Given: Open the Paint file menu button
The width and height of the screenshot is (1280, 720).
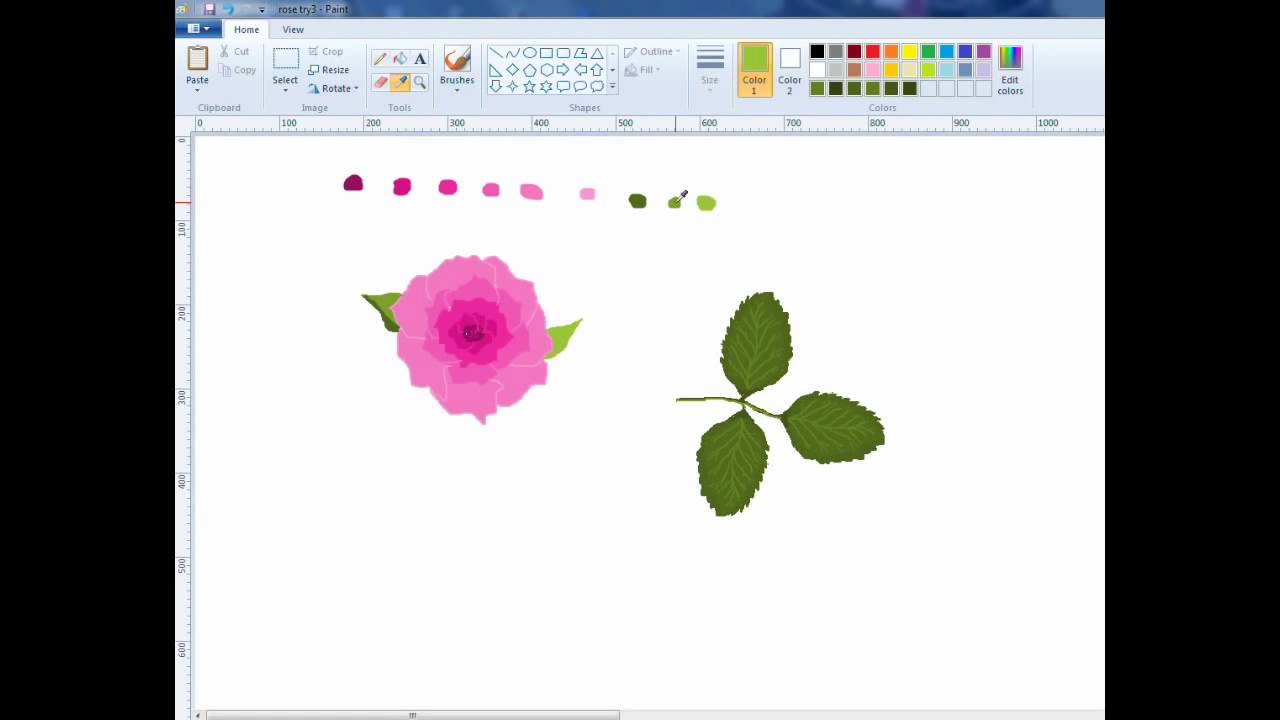Looking at the screenshot, I should 198,29.
